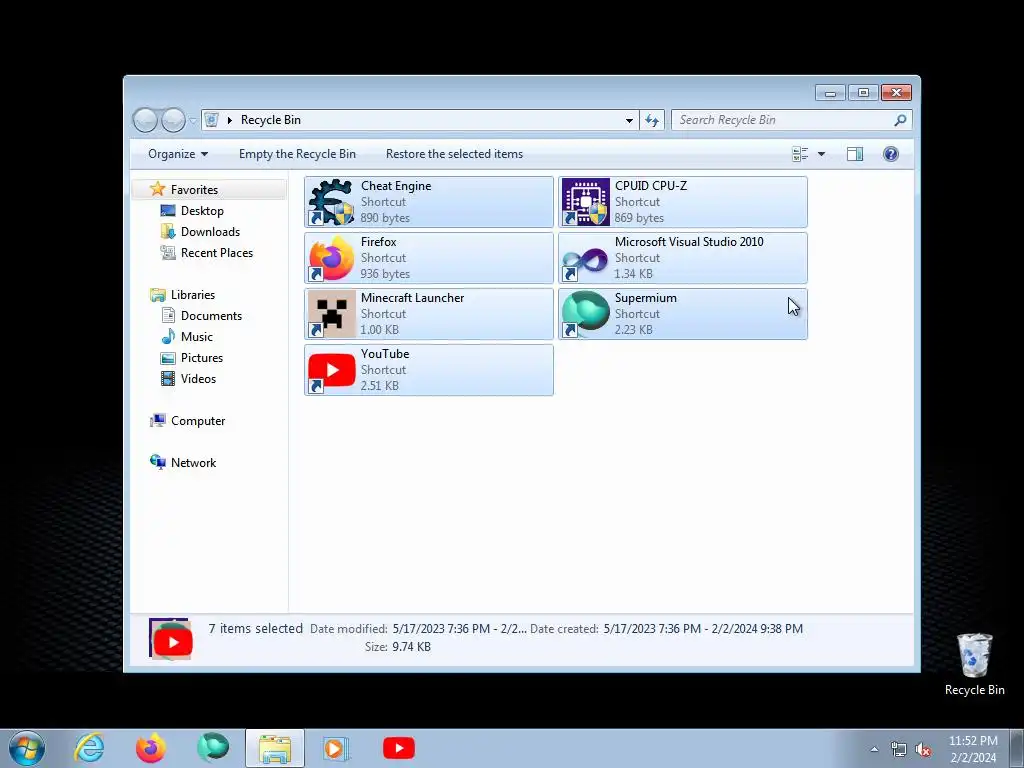Select Computer in the navigation pane
1024x768 pixels.
pyautogui.click(x=197, y=421)
